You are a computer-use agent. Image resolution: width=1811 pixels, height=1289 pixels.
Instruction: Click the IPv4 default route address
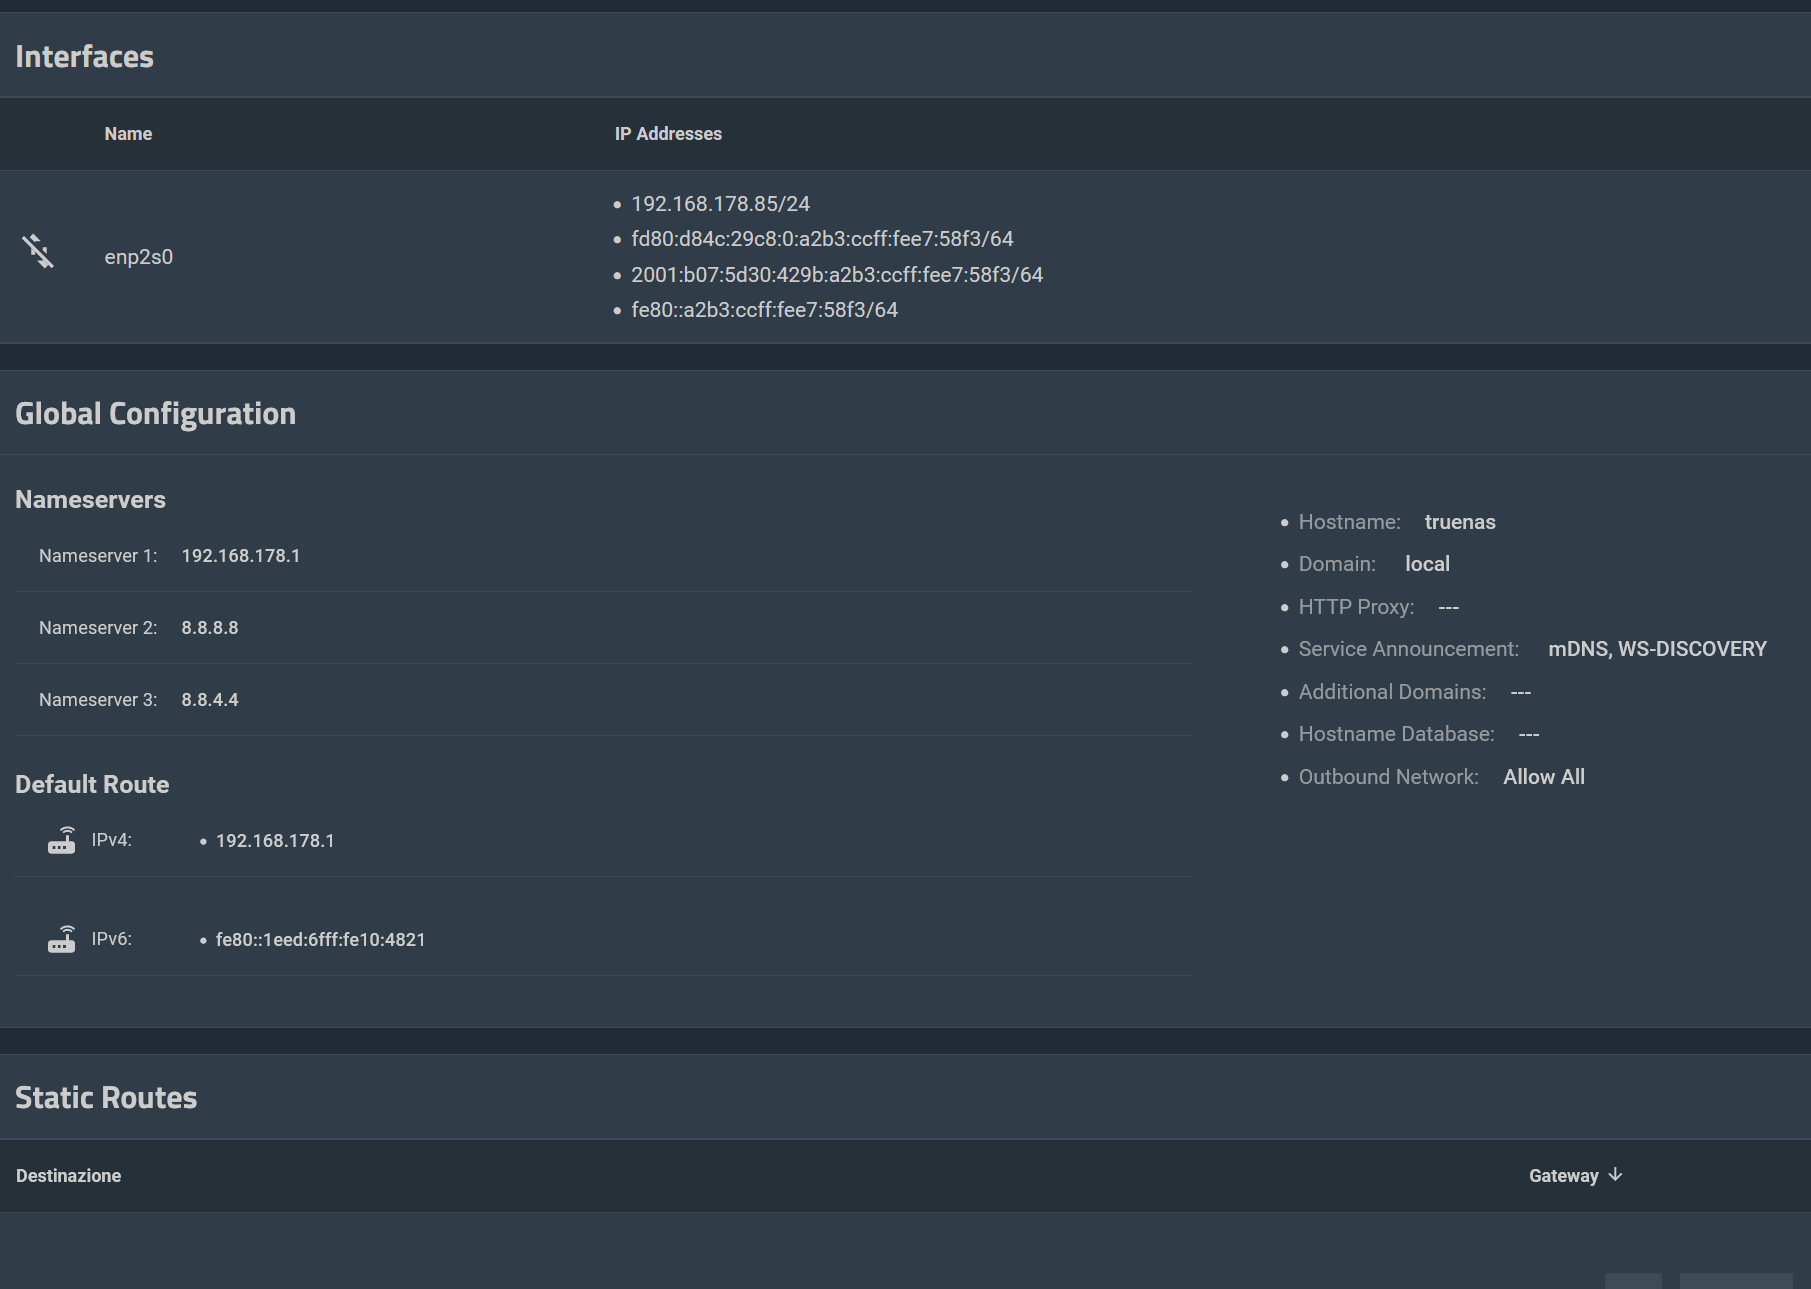tap(275, 841)
